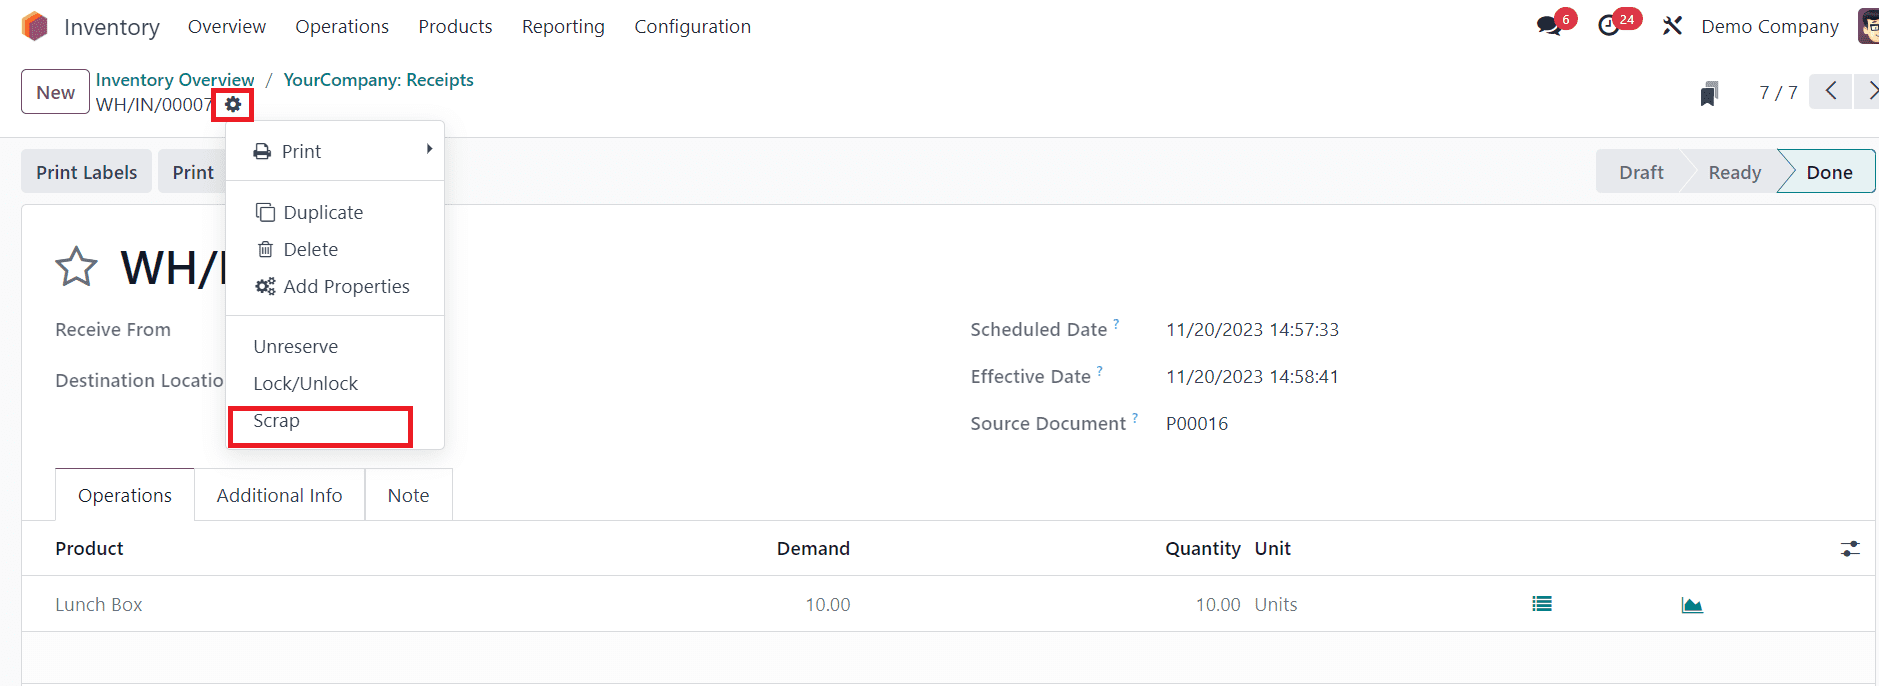Viewport: 1879px width, 686px height.
Task: Click the bookmark icon near the pager
Action: click(x=1709, y=94)
